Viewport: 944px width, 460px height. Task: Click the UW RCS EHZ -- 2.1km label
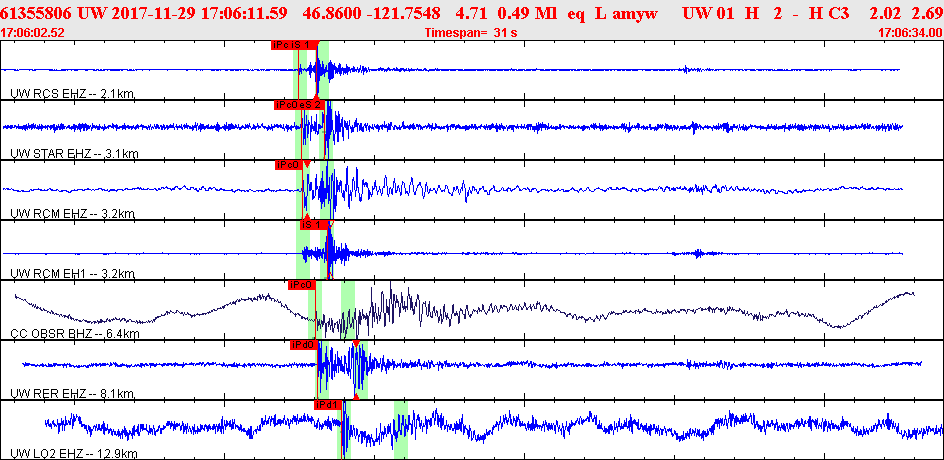coord(73,93)
